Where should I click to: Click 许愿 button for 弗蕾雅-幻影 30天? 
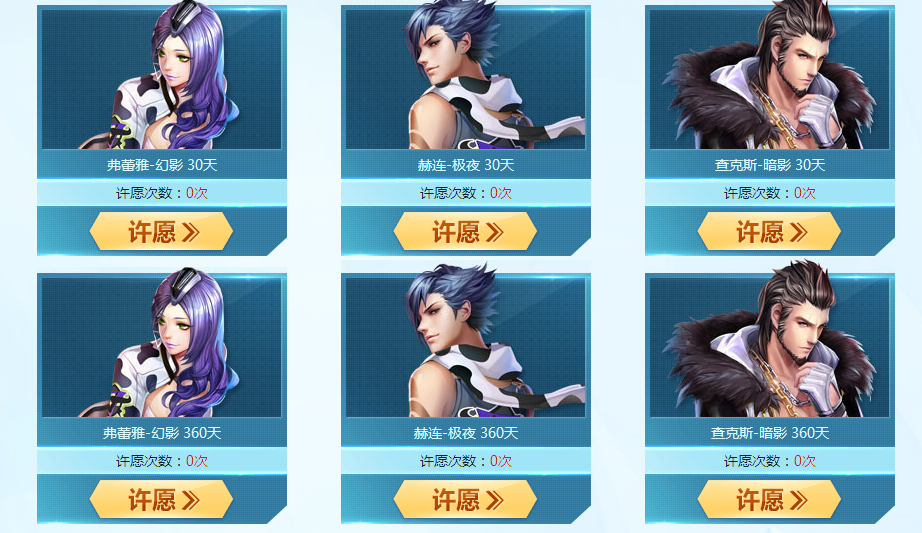161,232
